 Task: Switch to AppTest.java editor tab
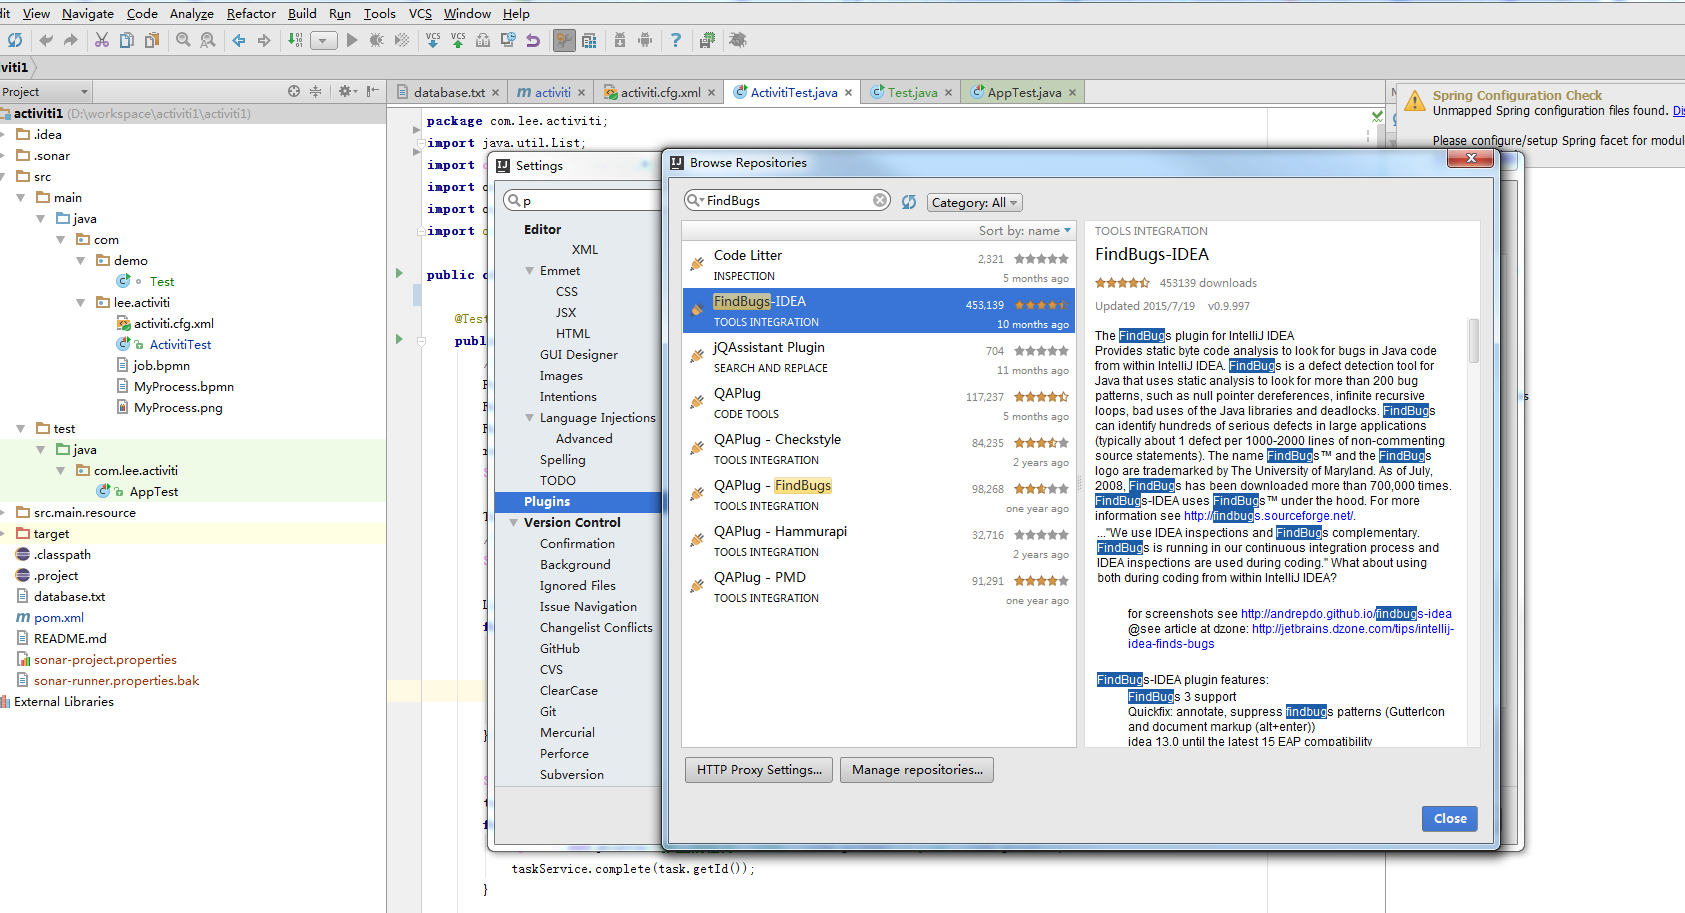1024,92
